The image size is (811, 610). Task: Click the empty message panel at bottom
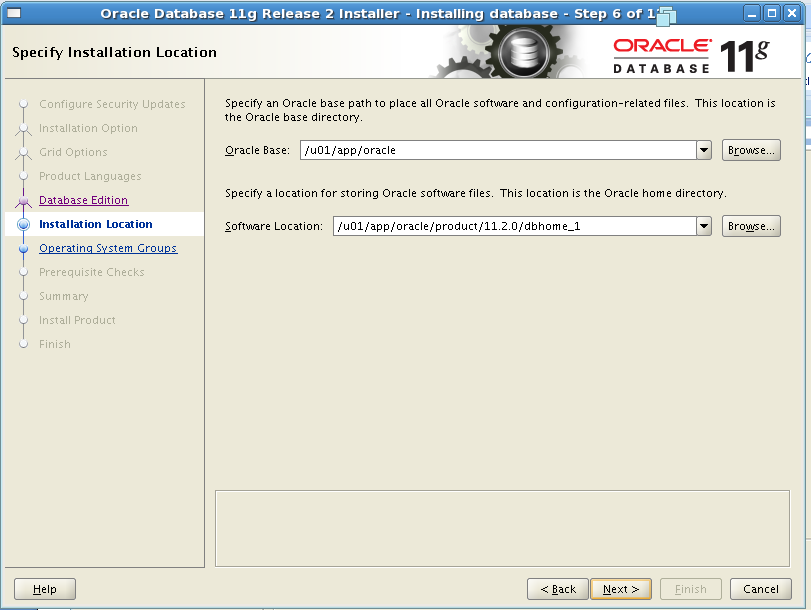point(502,528)
